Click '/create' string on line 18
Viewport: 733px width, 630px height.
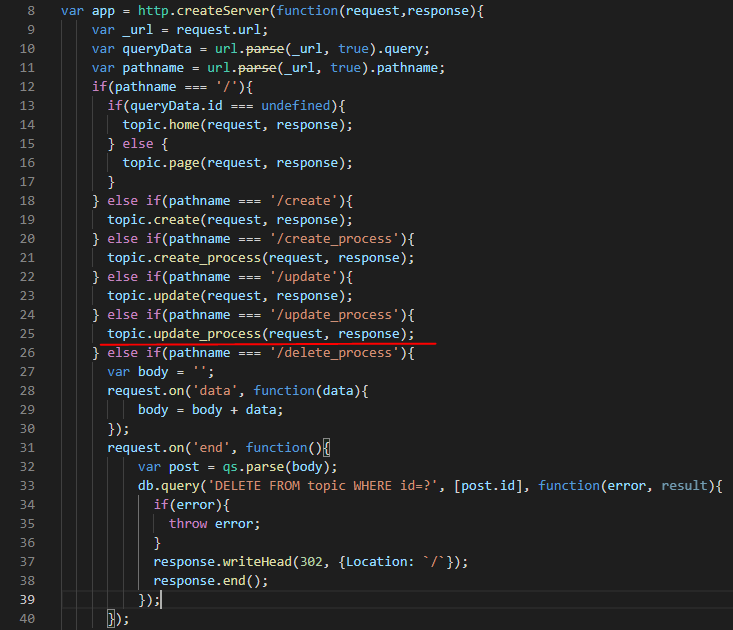pyautogui.click(x=304, y=201)
